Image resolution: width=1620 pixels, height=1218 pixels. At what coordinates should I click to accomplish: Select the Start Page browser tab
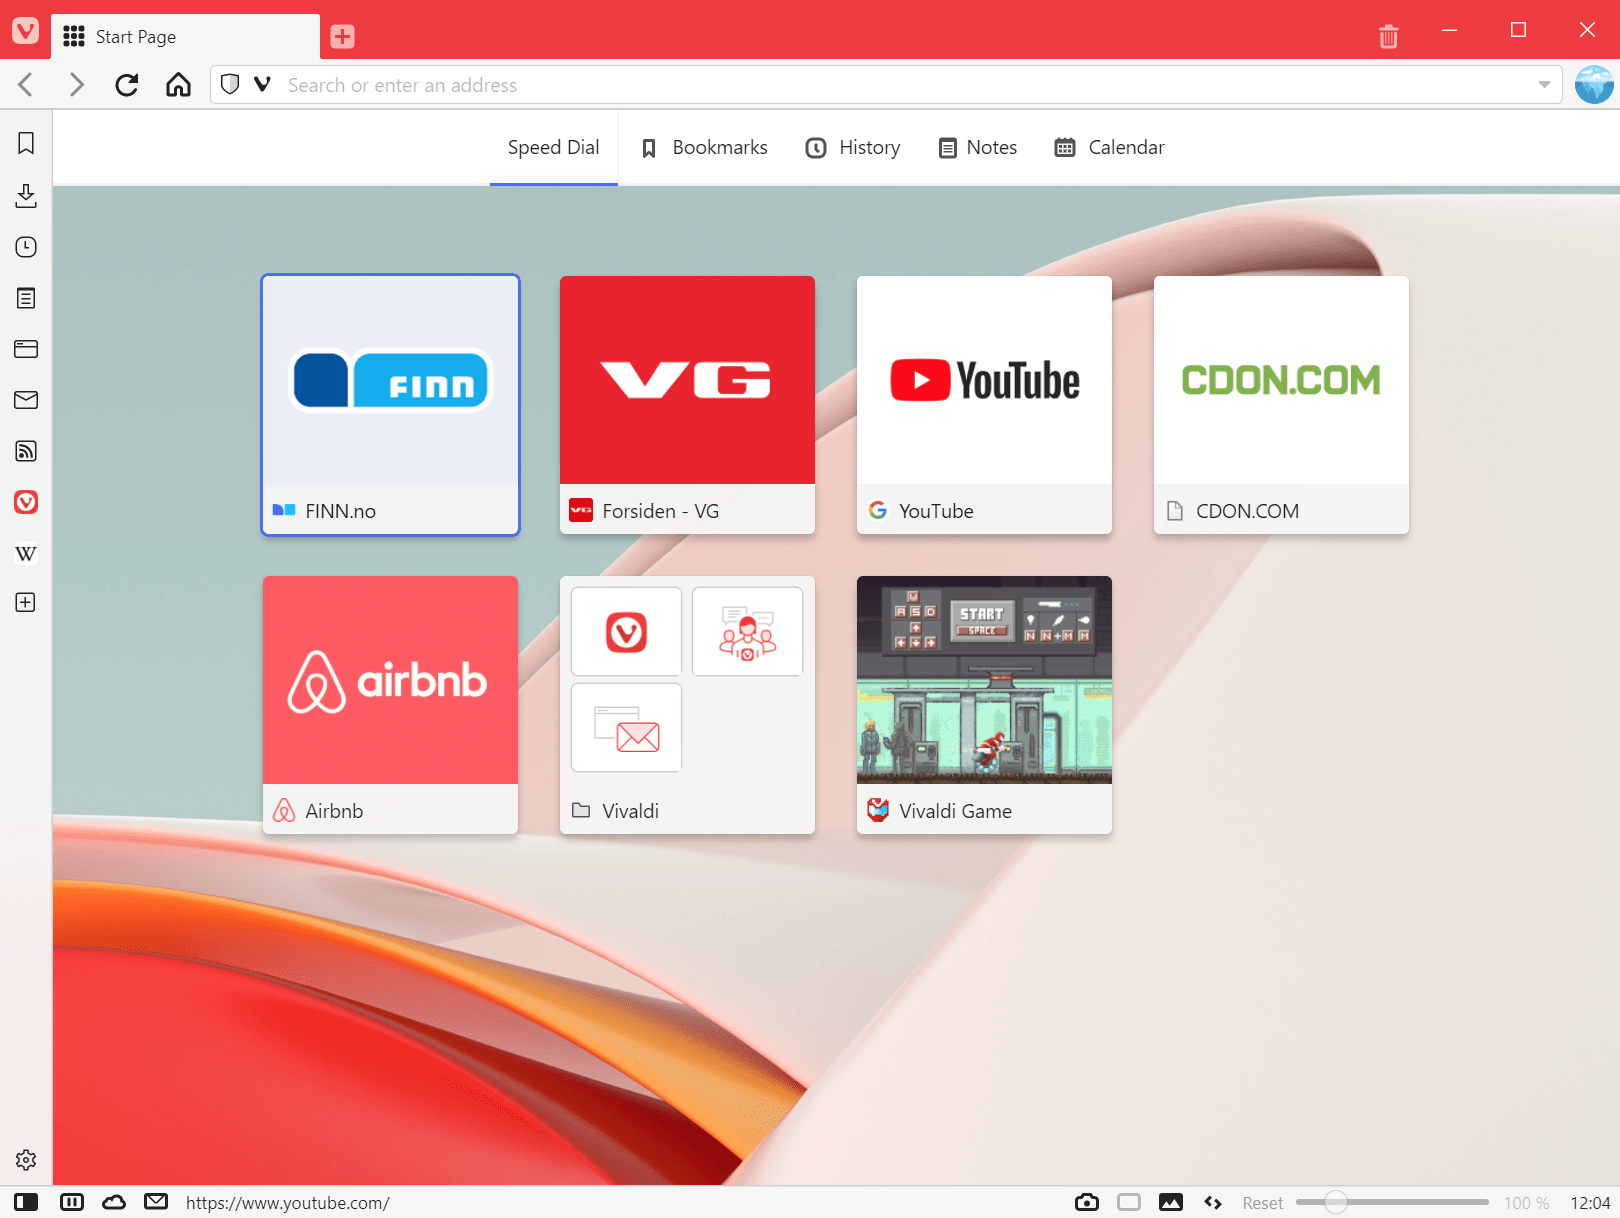pyautogui.click(x=185, y=37)
